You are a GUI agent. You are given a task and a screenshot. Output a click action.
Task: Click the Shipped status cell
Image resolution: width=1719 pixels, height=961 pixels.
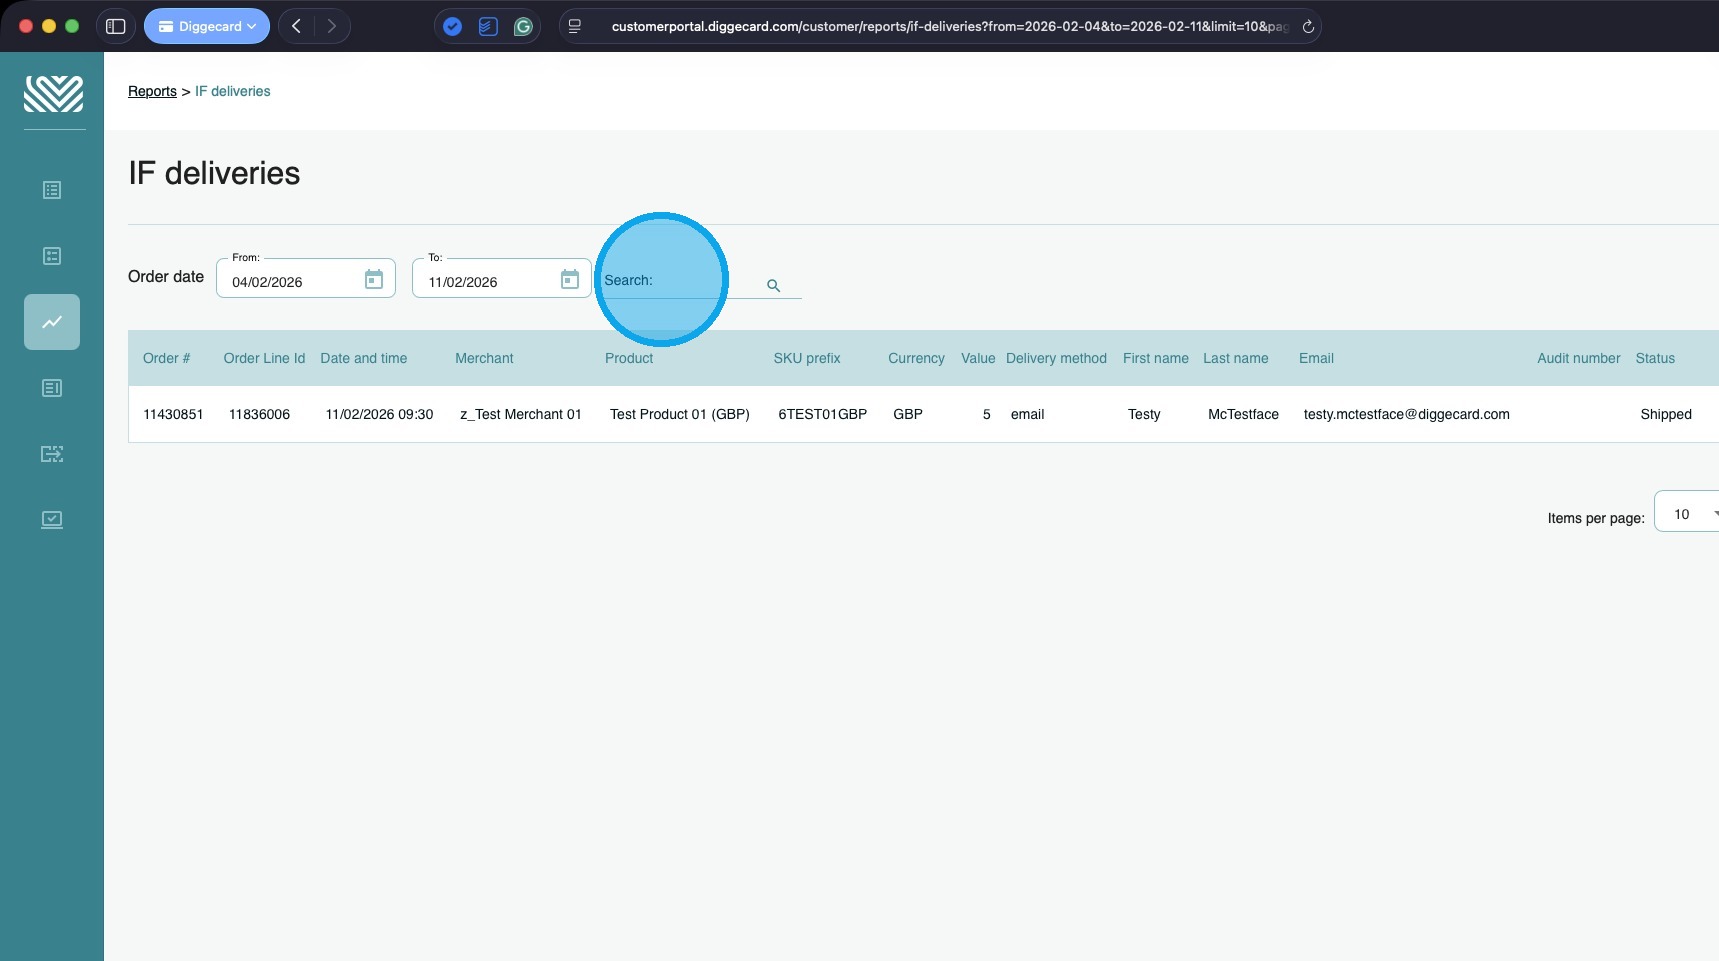click(1666, 414)
